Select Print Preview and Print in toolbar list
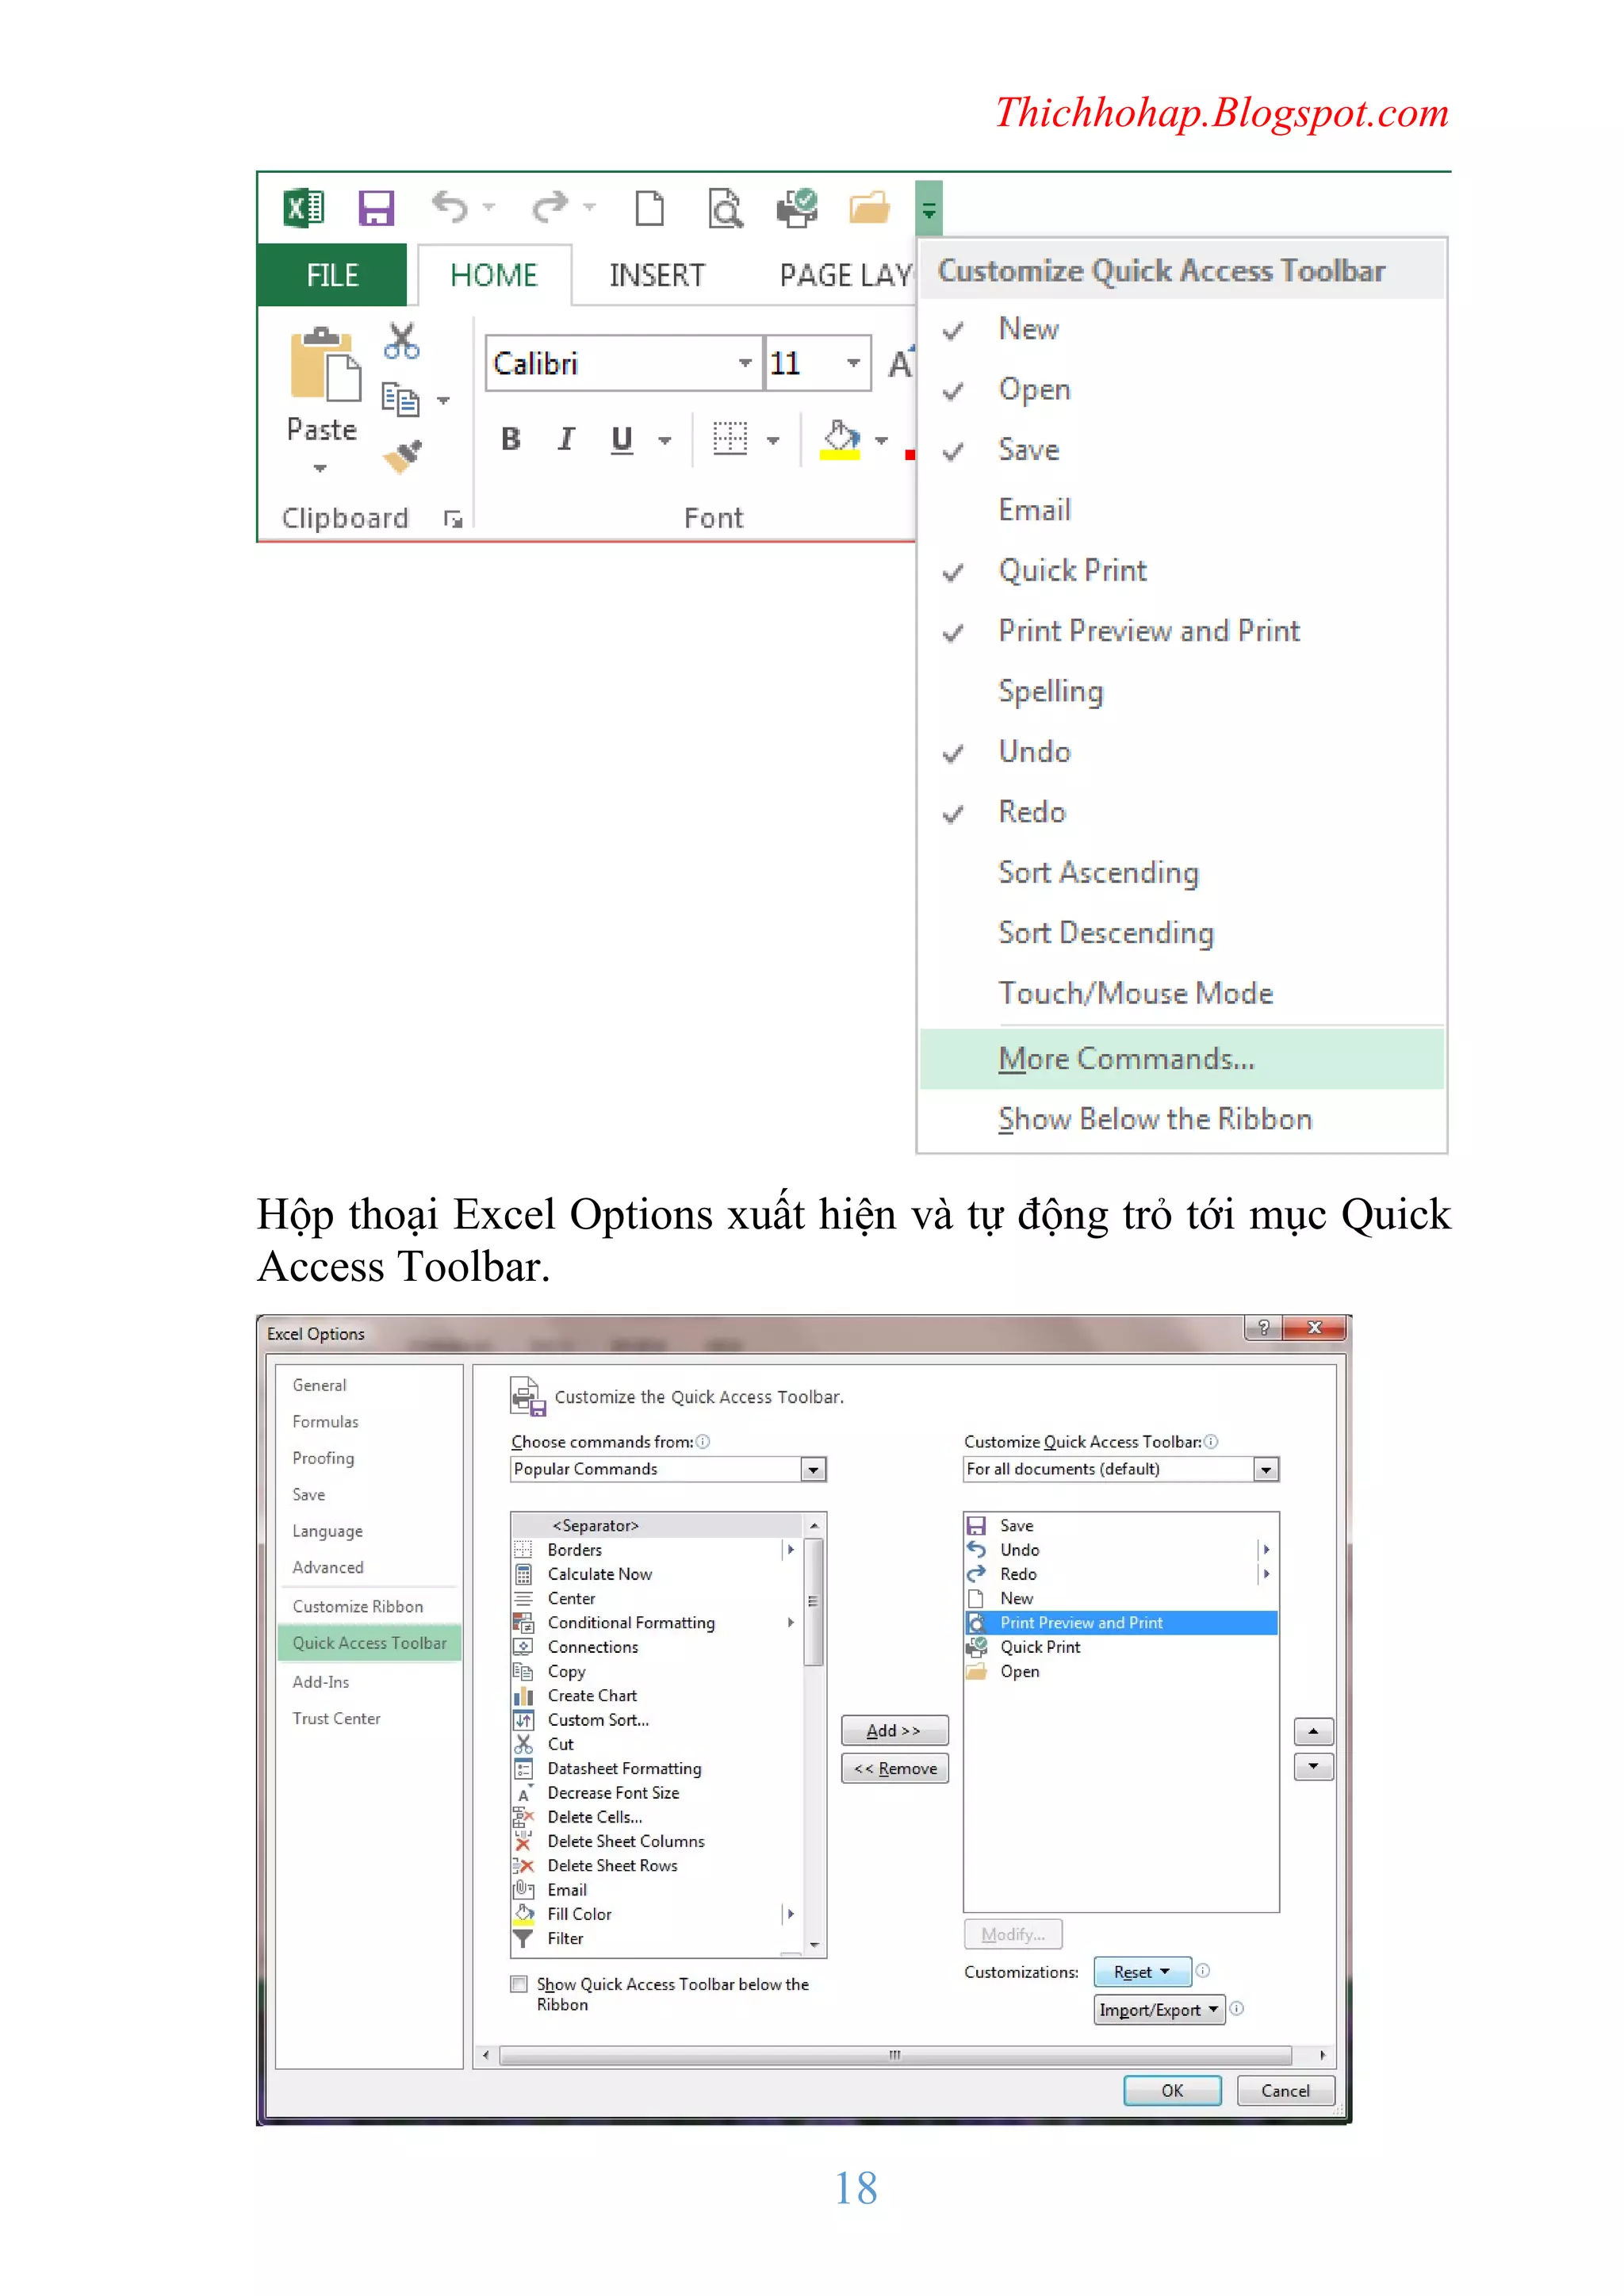This screenshot has height=2296, width=1624. point(1121,1623)
